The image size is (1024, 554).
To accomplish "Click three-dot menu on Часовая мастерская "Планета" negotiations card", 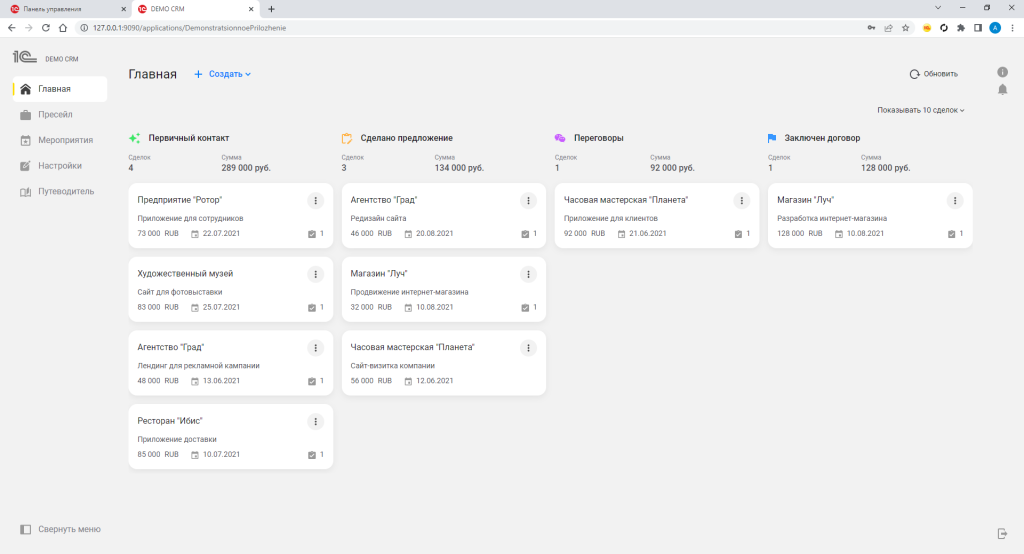I will (742, 201).
